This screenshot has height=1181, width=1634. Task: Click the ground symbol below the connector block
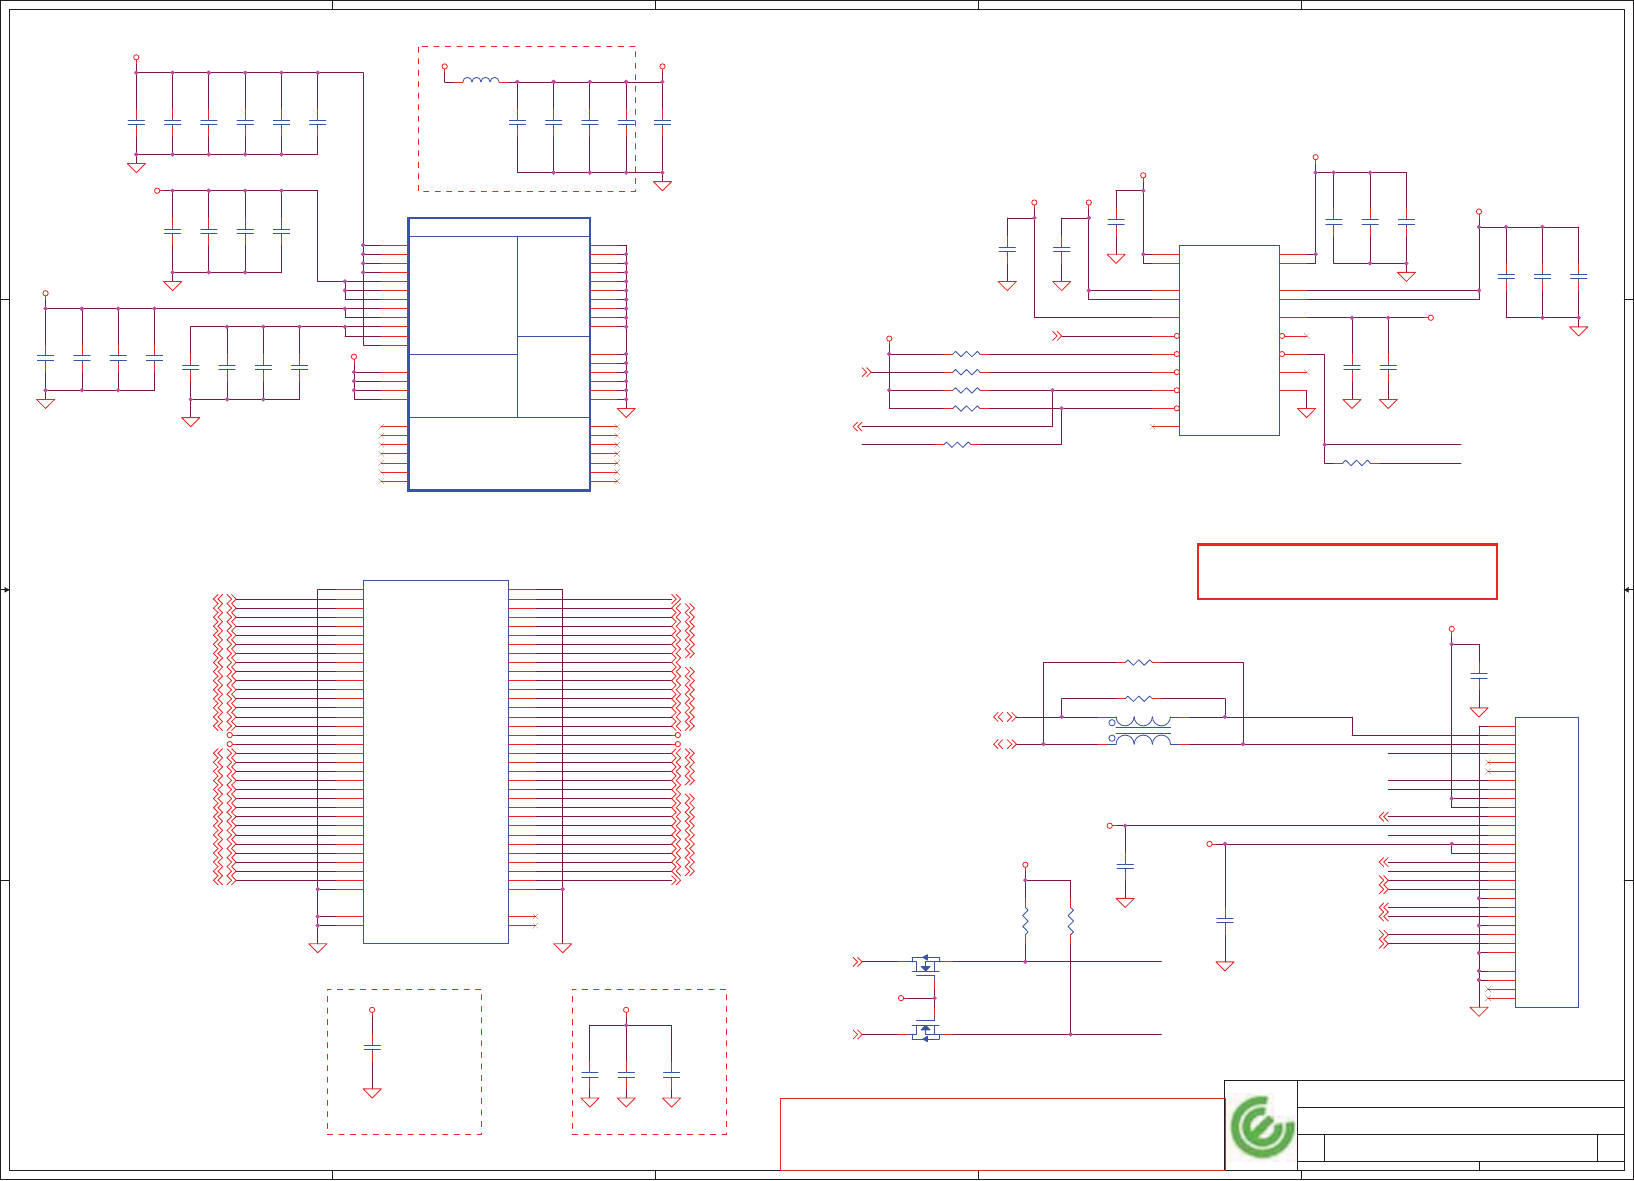tap(1479, 1012)
